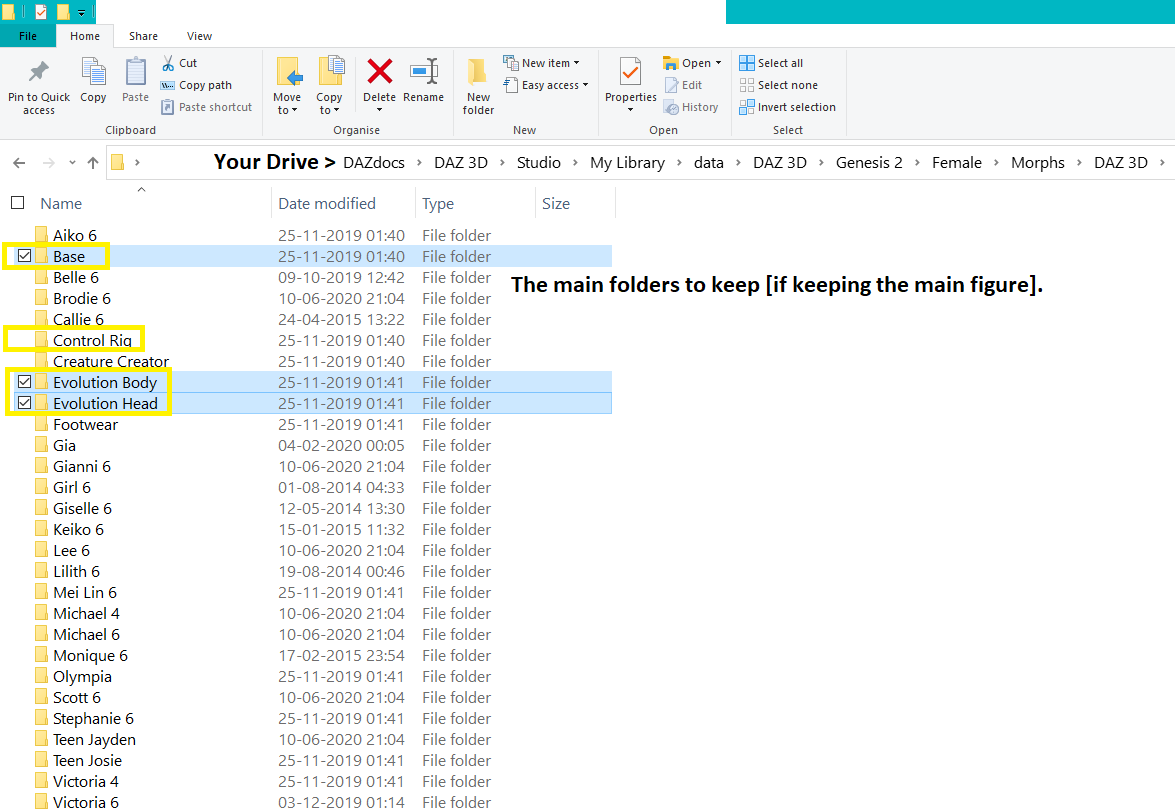Expand the Properties dropdown arrow

coord(630,110)
